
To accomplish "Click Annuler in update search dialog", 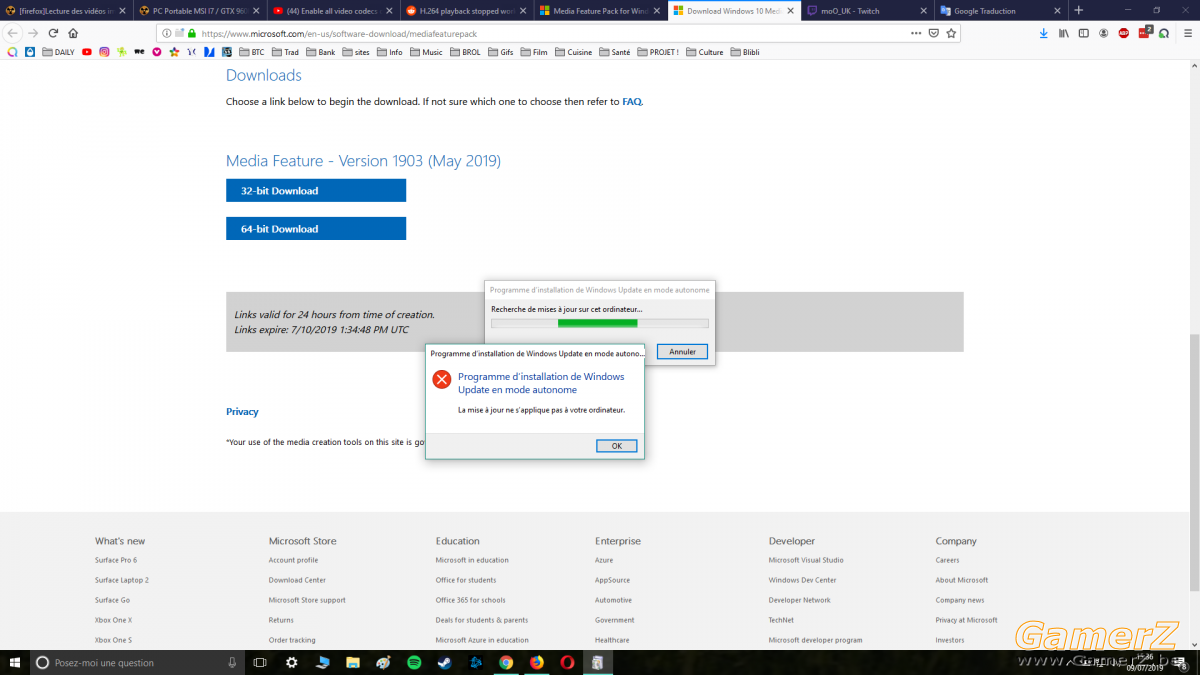I will coord(683,352).
